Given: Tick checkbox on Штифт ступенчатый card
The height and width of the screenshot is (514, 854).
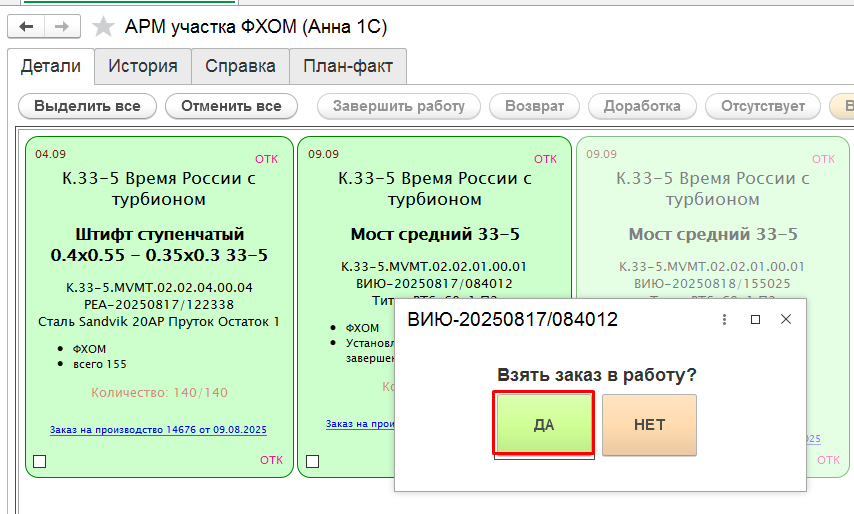Looking at the screenshot, I should (x=40, y=462).
